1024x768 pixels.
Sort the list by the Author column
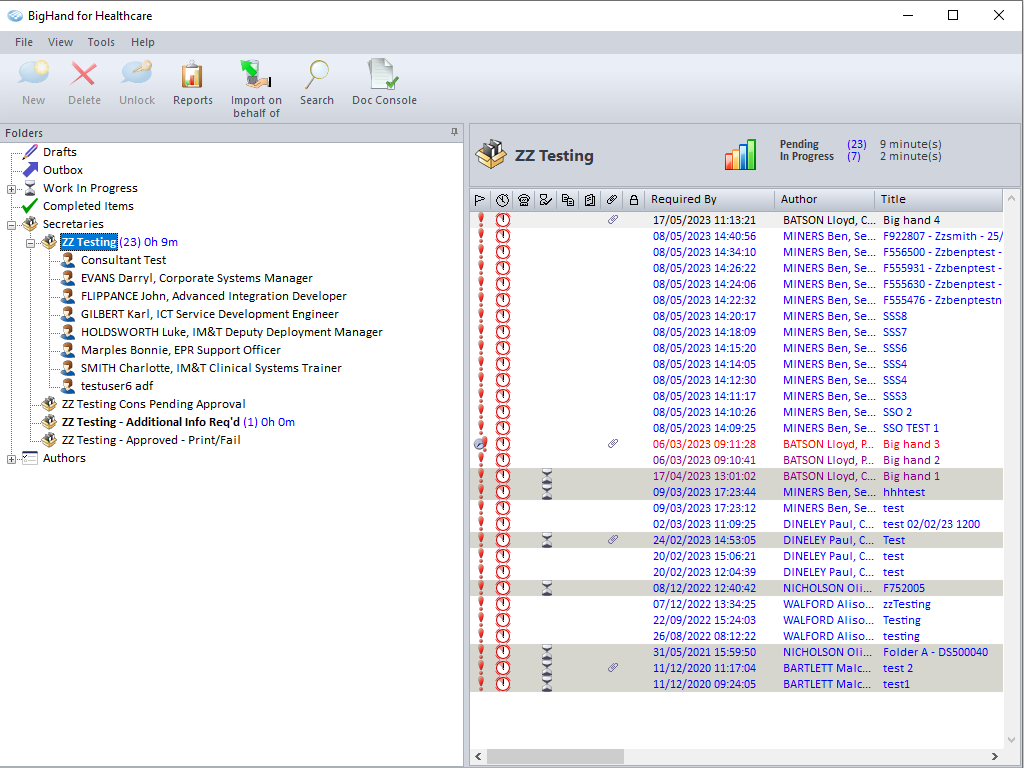tap(824, 200)
